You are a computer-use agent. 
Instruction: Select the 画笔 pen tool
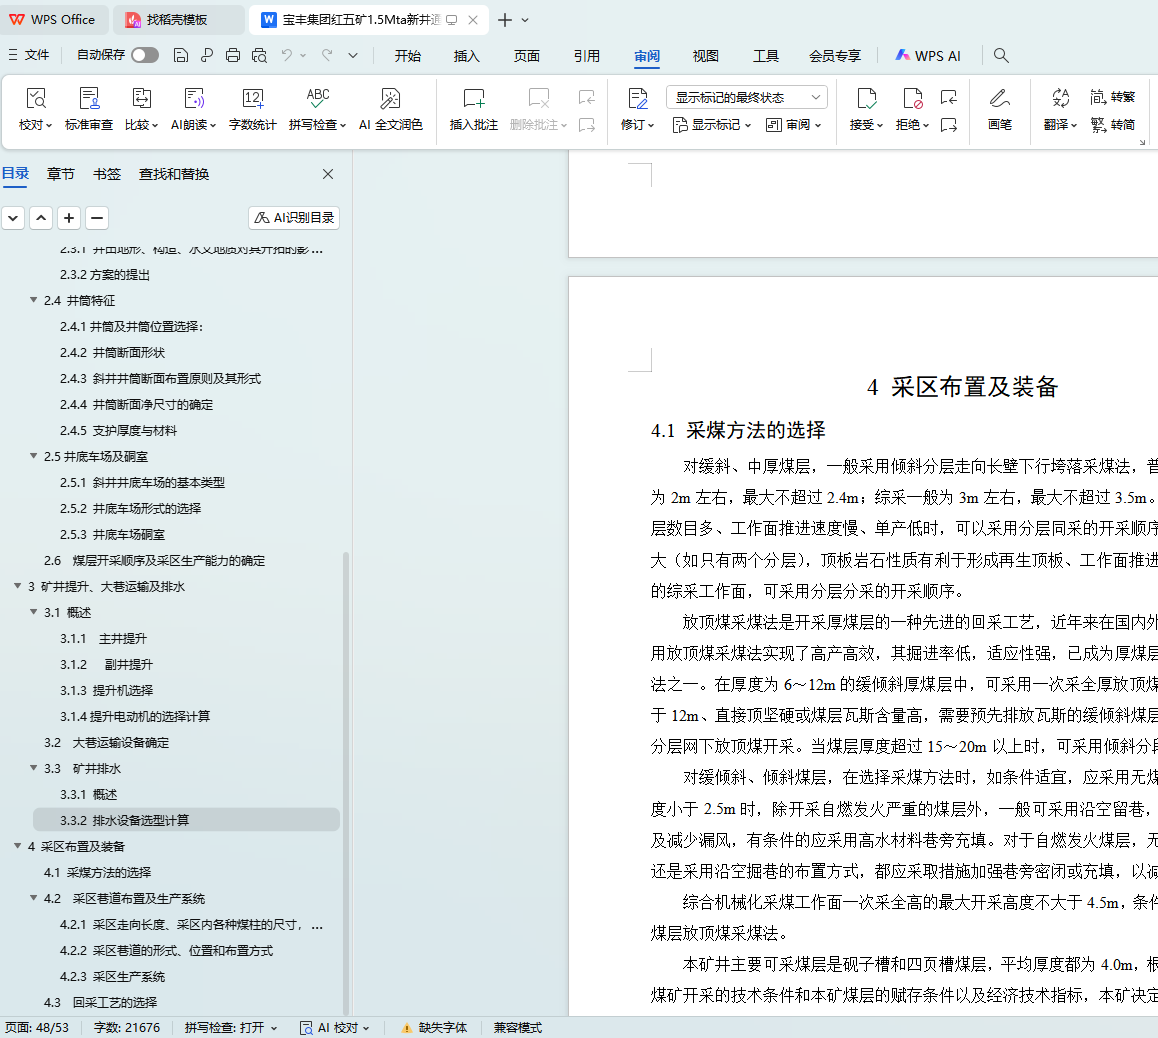click(x=999, y=99)
